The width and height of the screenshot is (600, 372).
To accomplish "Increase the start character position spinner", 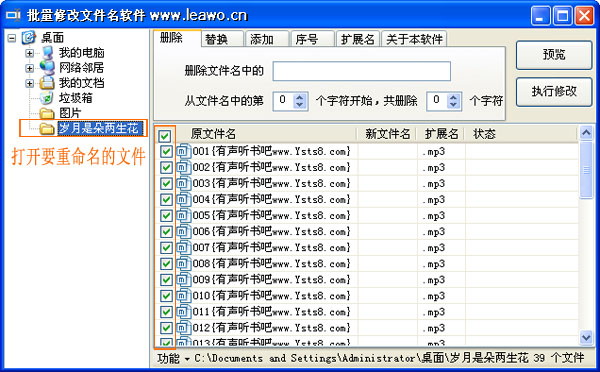I will pos(300,97).
